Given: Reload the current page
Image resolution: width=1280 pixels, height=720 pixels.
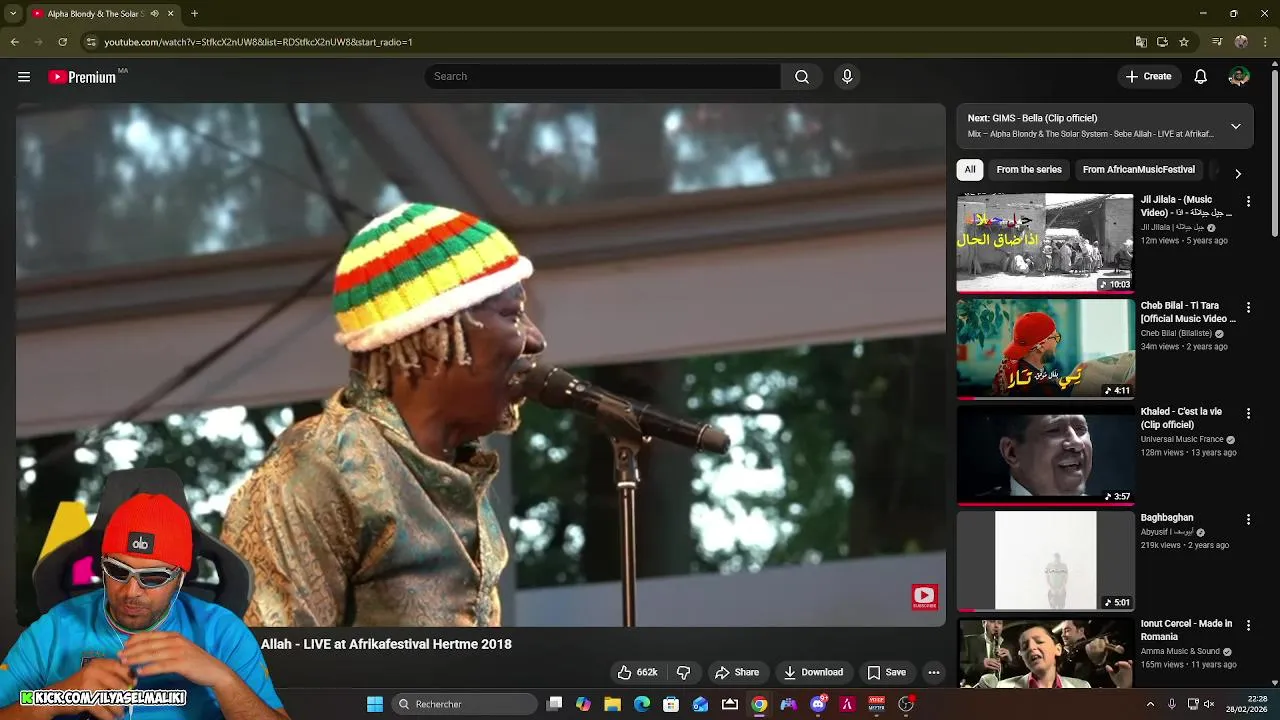Looking at the screenshot, I should click(x=62, y=42).
